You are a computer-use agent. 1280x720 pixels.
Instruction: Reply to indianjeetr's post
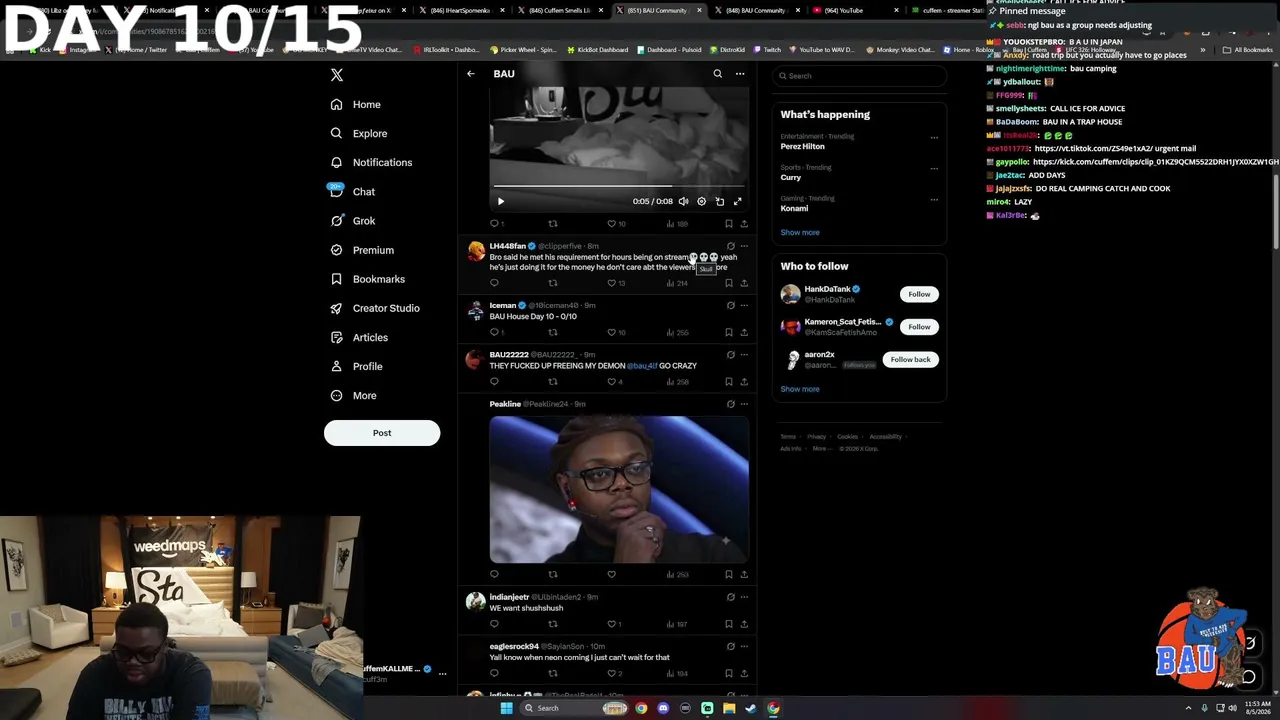tap(494, 624)
